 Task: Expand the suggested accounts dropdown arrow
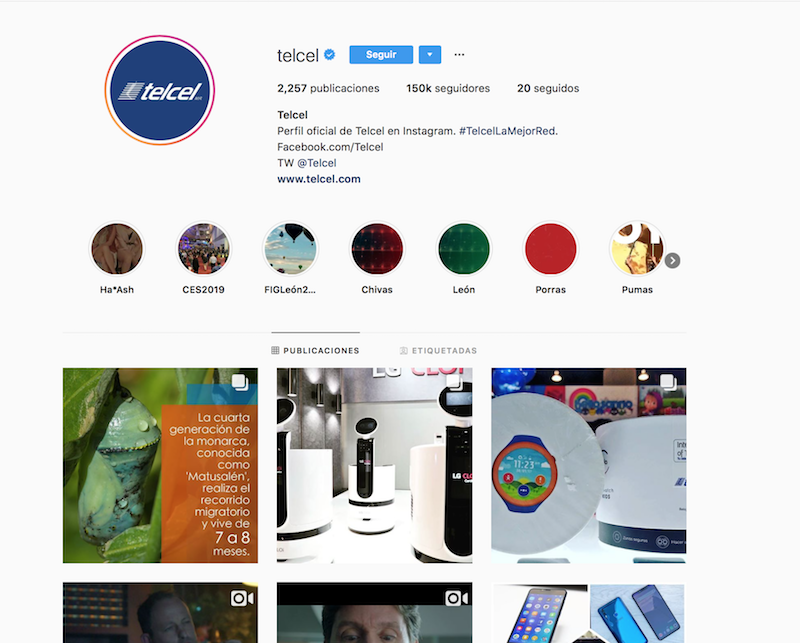click(x=430, y=55)
